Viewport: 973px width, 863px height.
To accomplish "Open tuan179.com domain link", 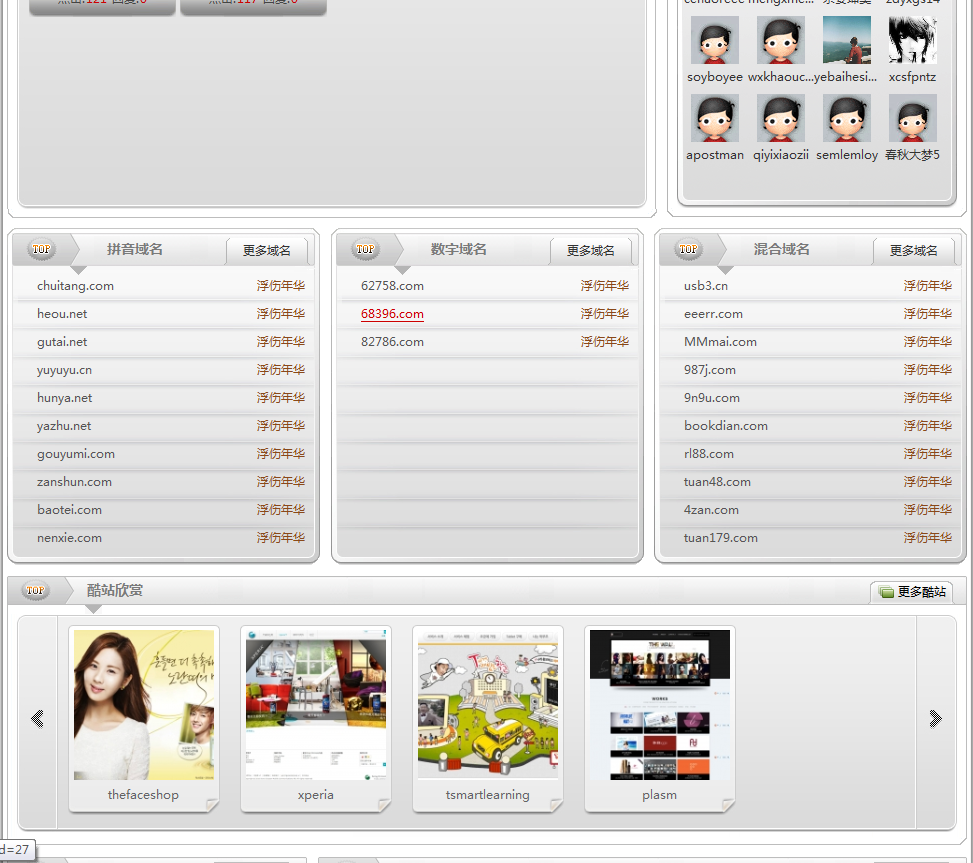I will (720, 538).
